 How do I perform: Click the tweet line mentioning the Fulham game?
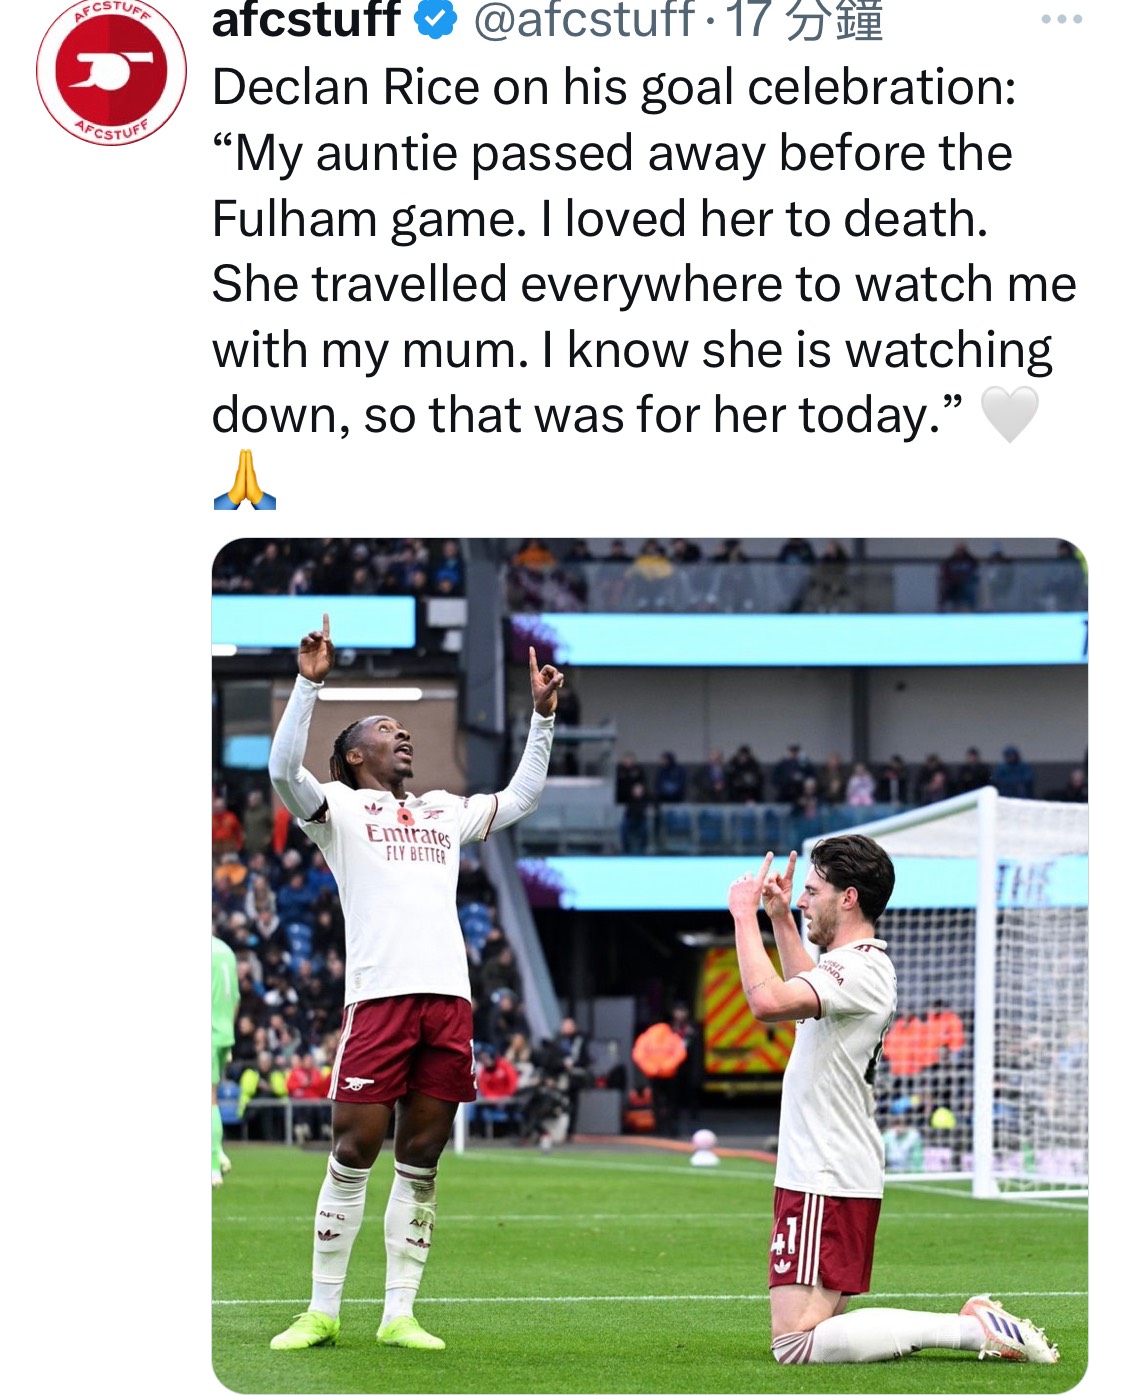coord(600,219)
